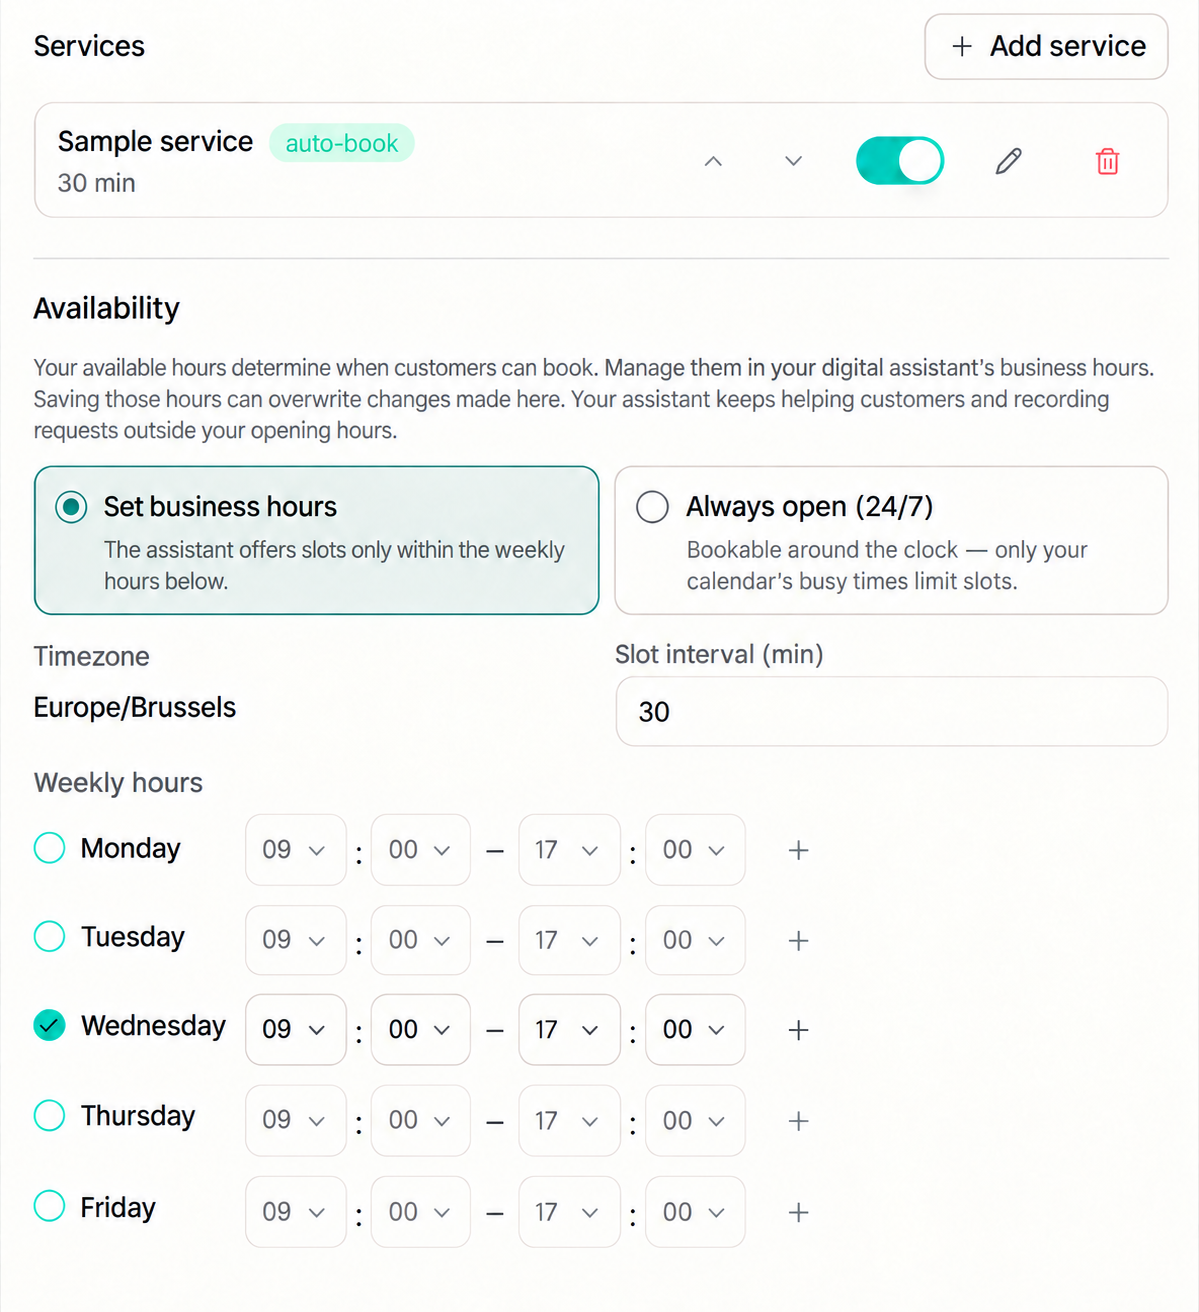Edit Sample service with pencil icon
1199x1312 pixels.
[1008, 161]
